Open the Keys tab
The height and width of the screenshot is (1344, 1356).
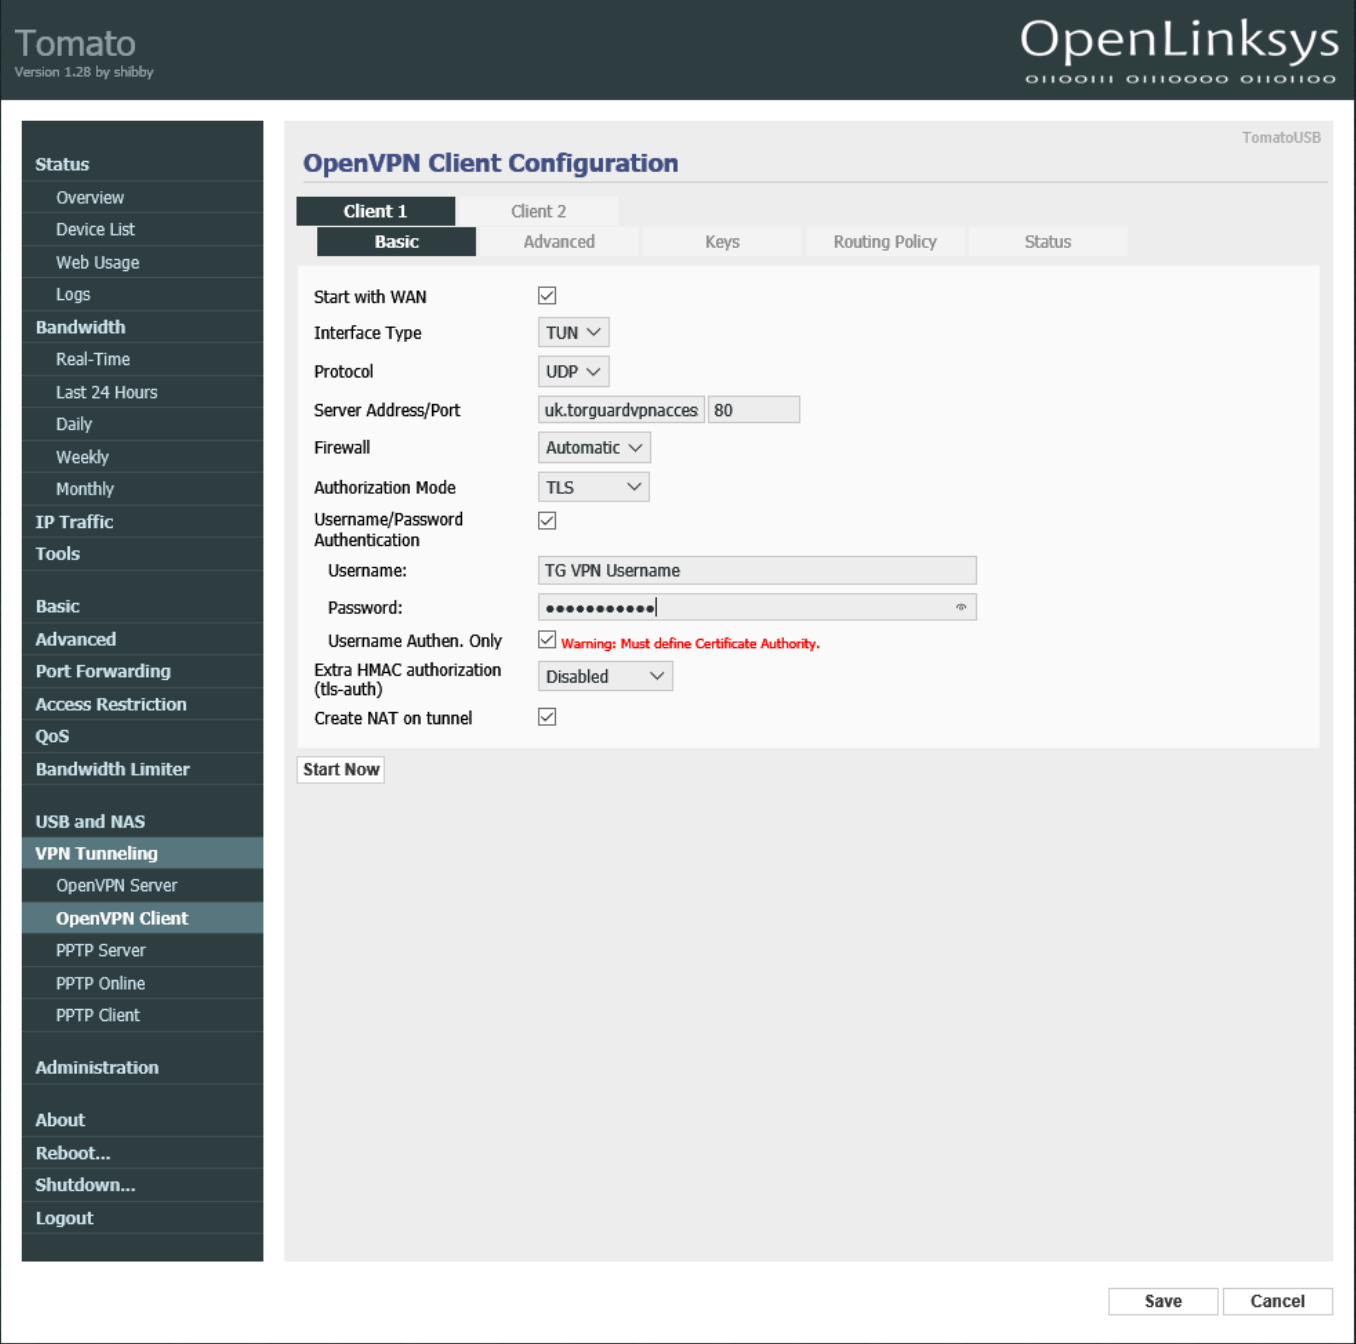click(x=722, y=242)
